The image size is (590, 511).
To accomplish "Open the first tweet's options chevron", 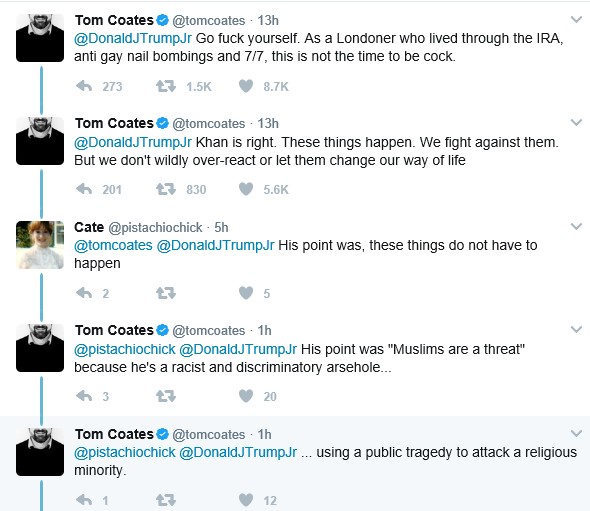I will (576, 19).
